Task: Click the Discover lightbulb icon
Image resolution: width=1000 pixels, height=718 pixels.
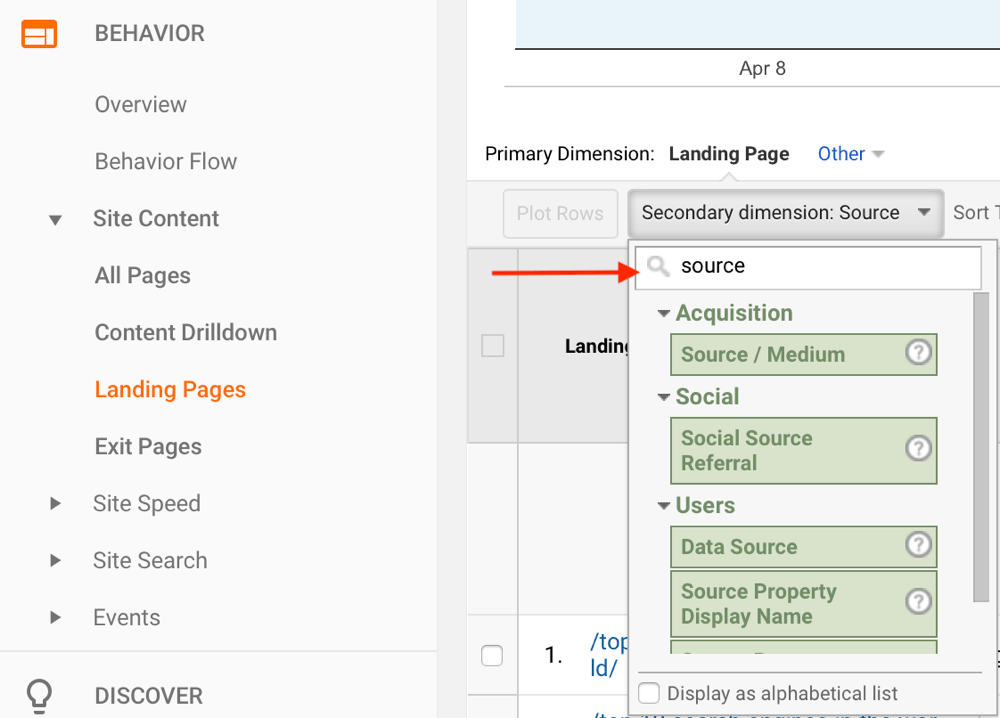Action: pyautogui.click(x=39, y=695)
